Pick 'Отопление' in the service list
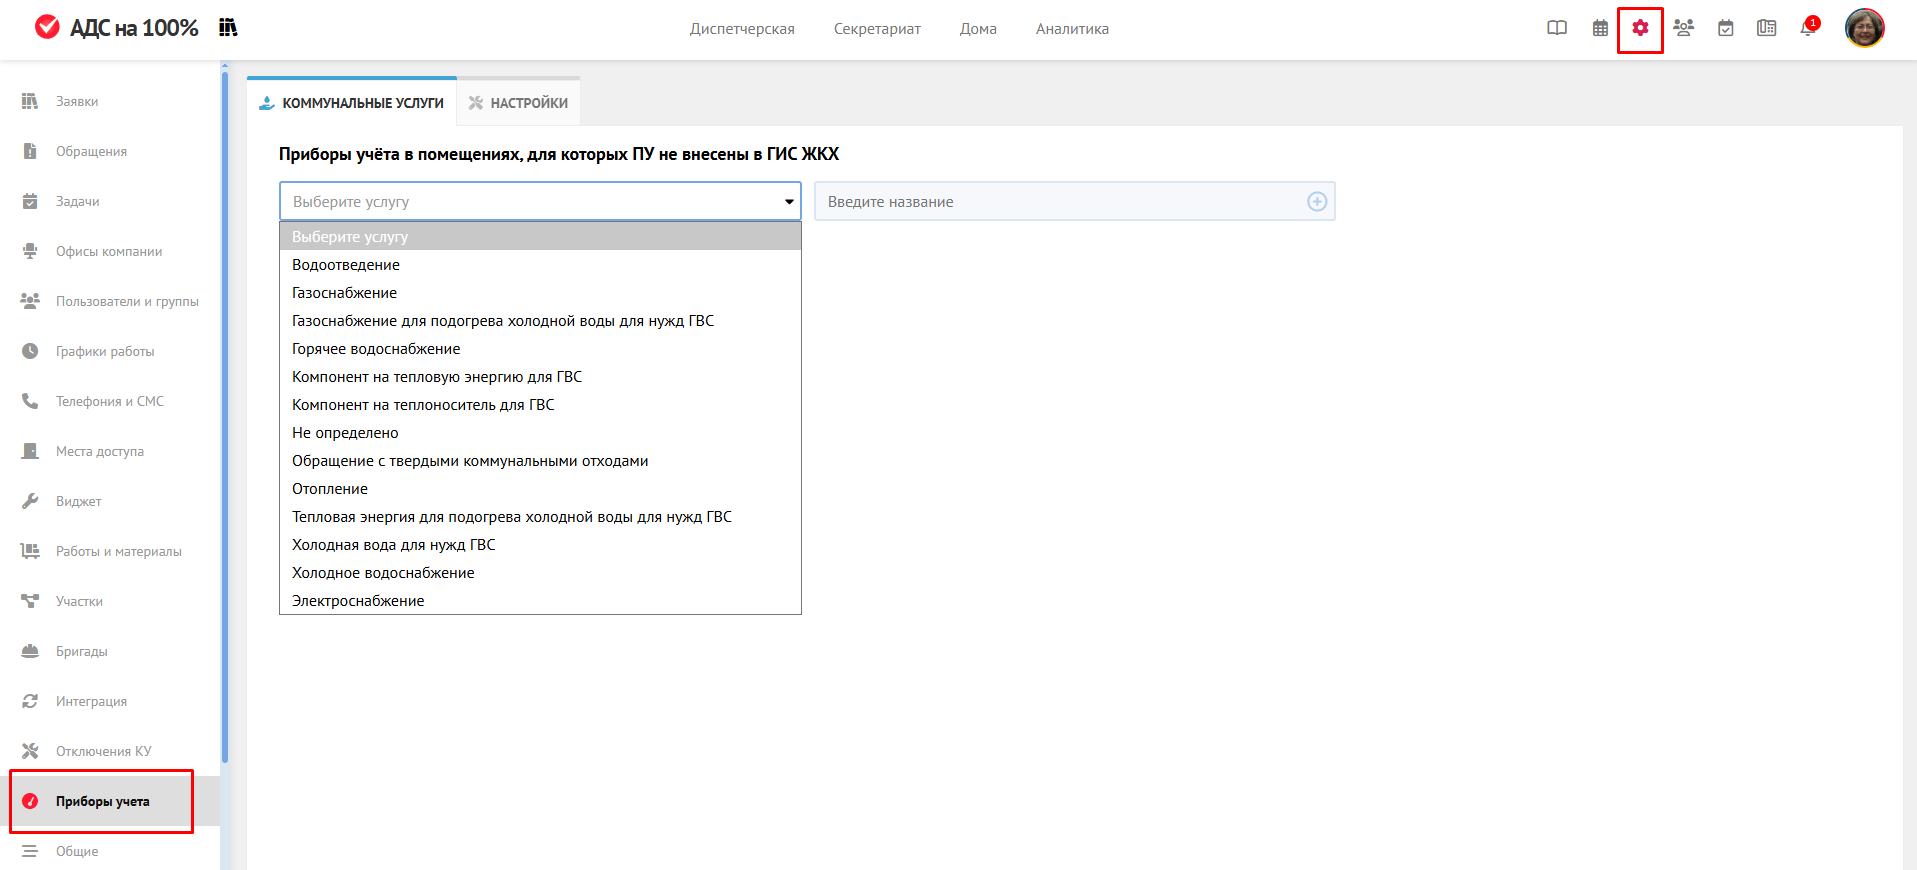Viewport: 1917px width, 870px height. coord(330,489)
